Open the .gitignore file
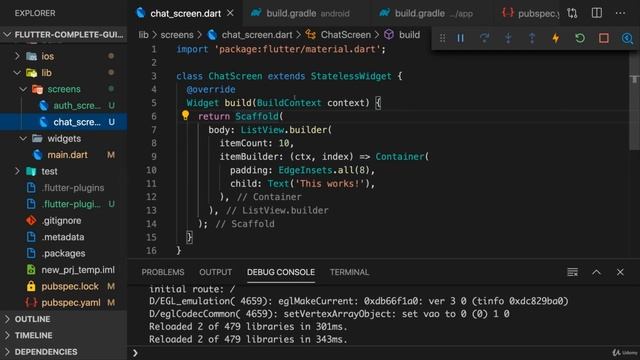Screen dimensions: 640x360 click(64, 220)
